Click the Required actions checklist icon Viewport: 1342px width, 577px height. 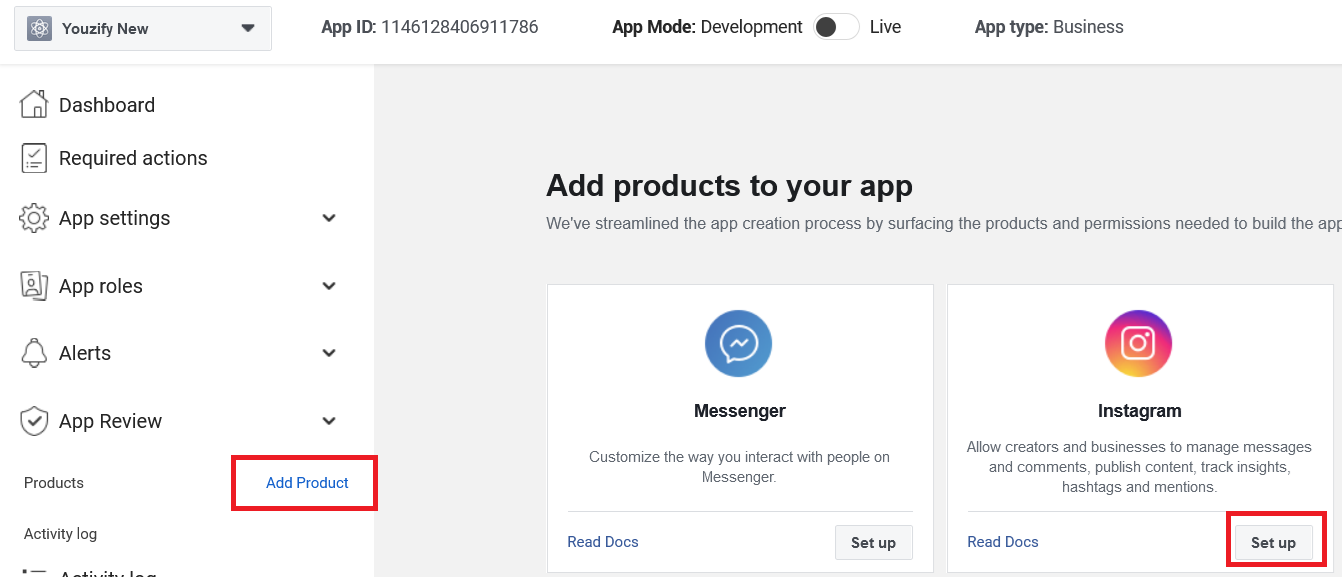click(x=34, y=158)
